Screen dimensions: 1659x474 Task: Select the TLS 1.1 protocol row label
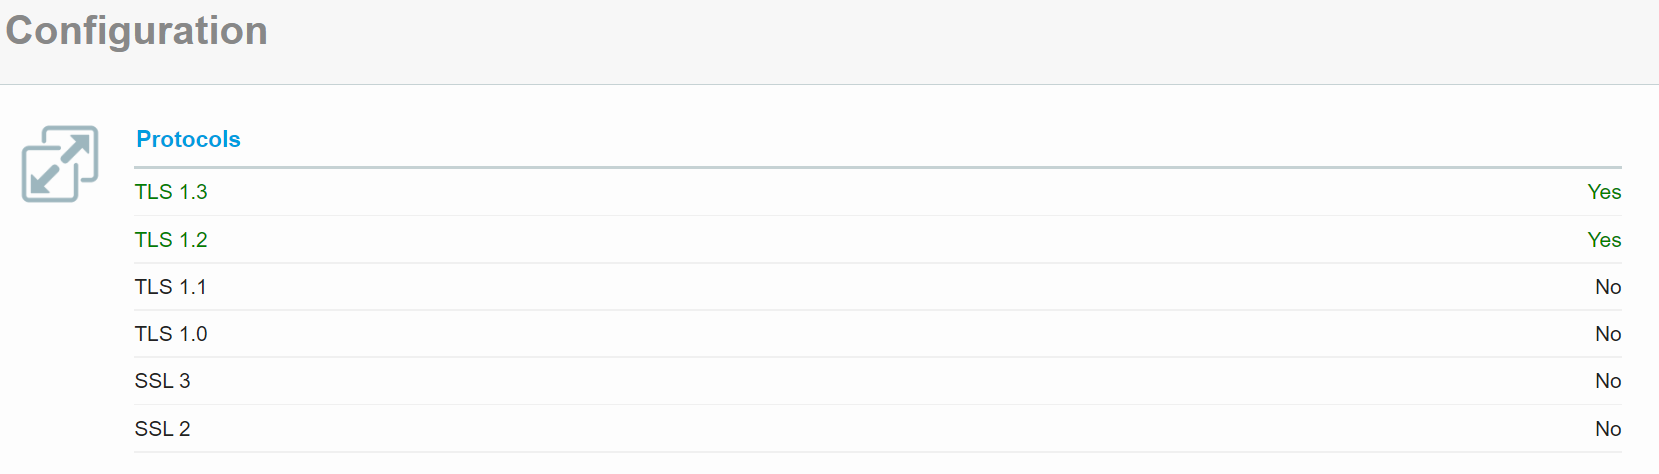171,287
